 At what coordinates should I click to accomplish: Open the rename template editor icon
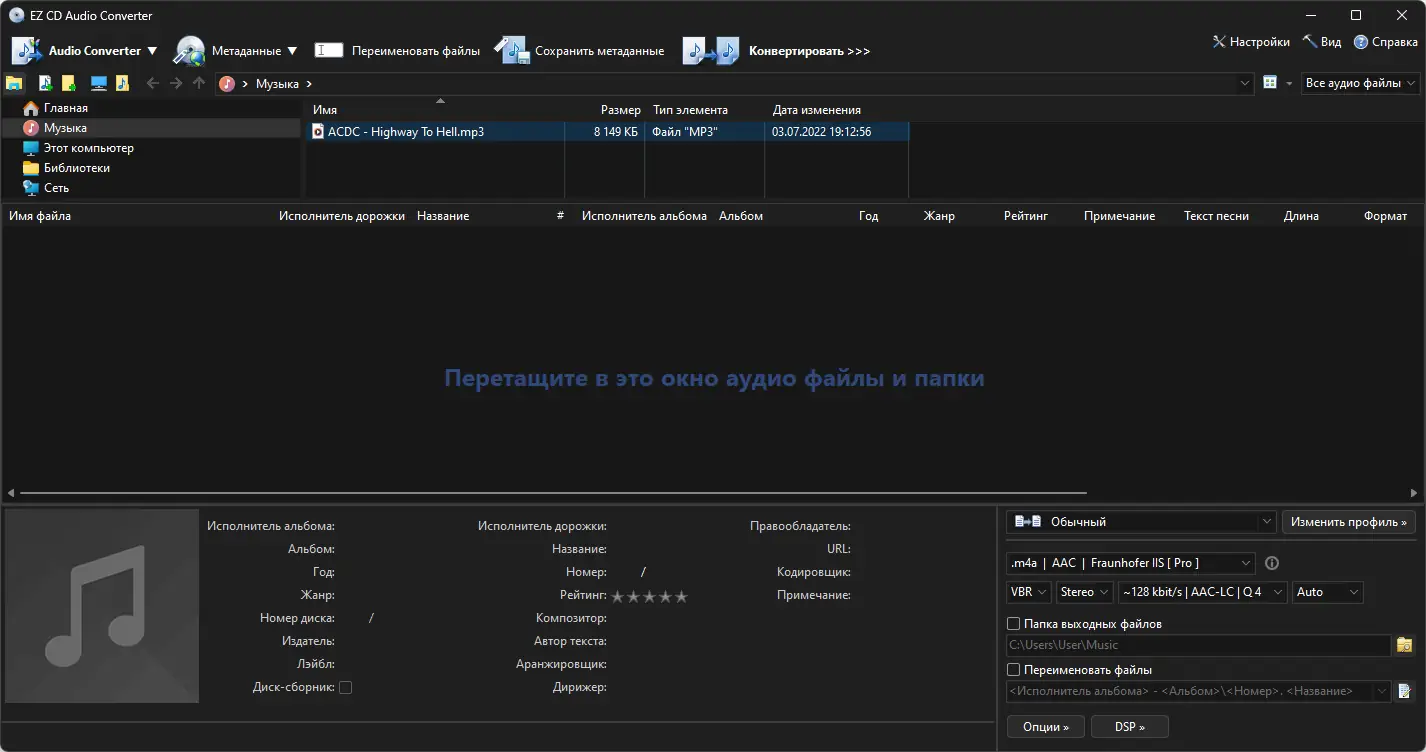pos(1403,691)
